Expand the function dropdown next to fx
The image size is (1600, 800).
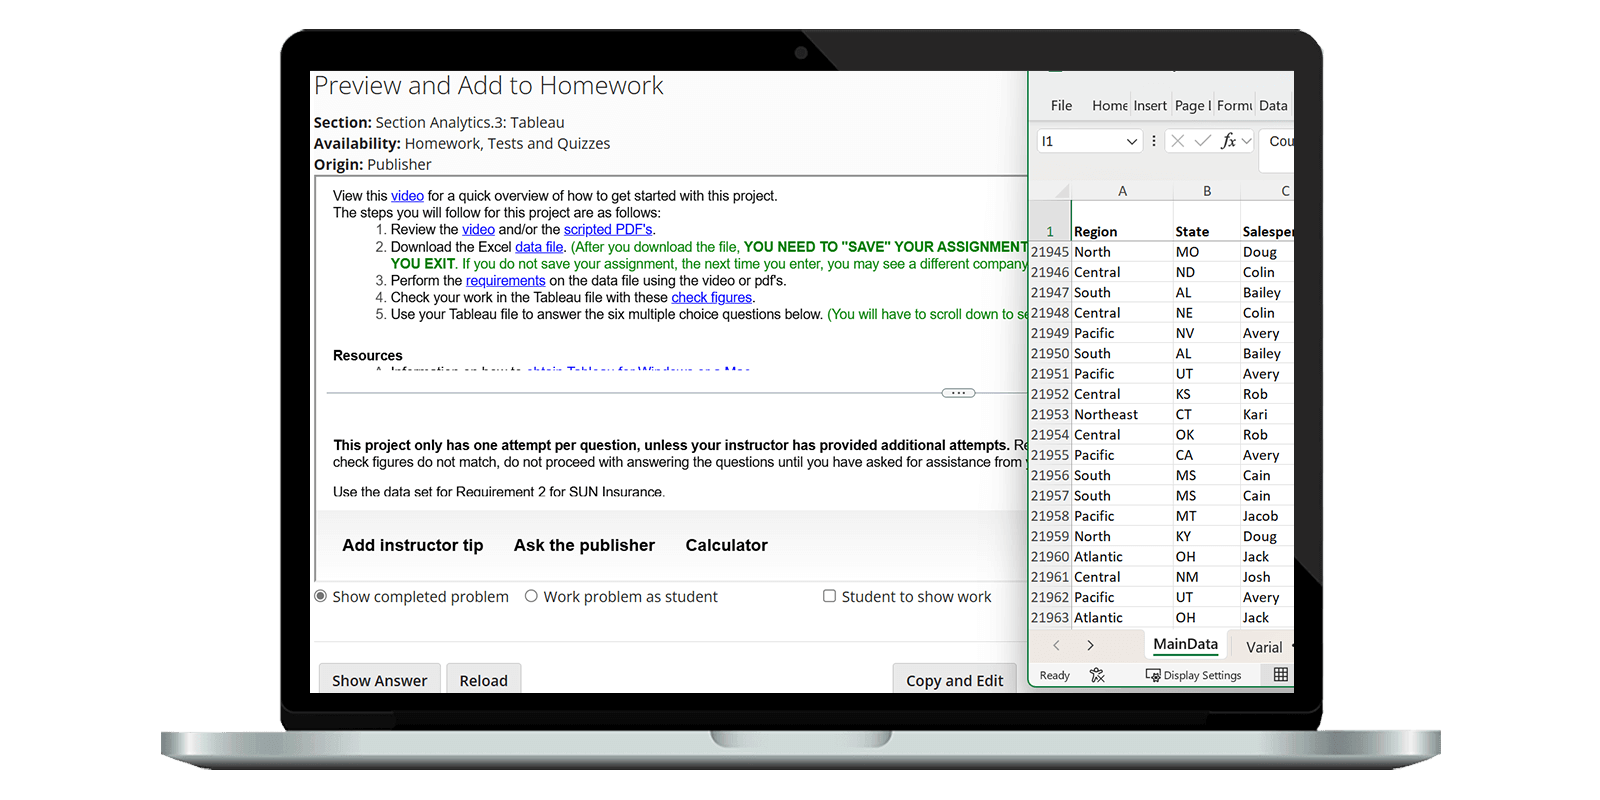coord(1247,141)
